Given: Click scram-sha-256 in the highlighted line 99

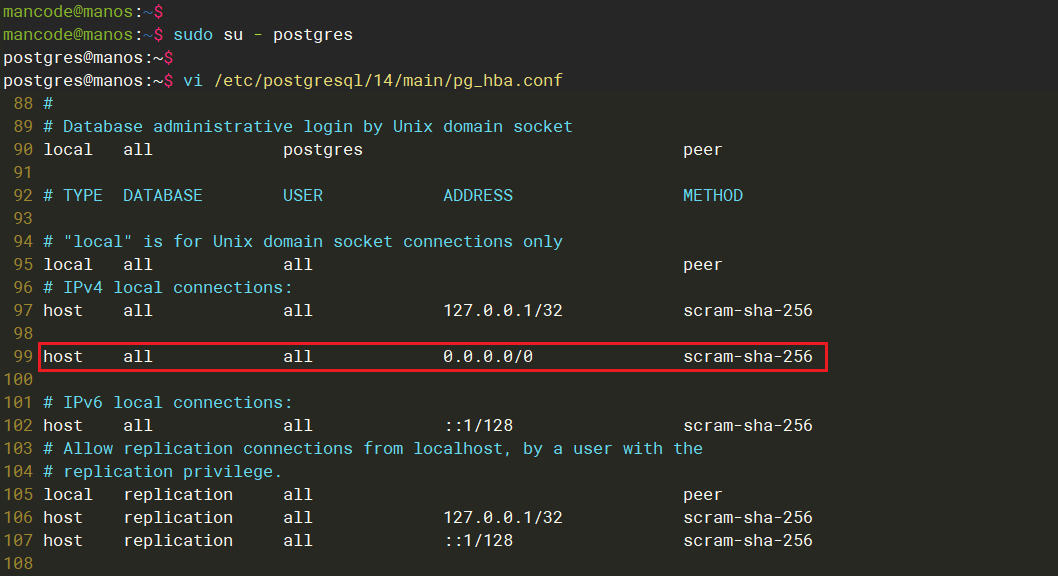Looking at the screenshot, I should [747, 357].
